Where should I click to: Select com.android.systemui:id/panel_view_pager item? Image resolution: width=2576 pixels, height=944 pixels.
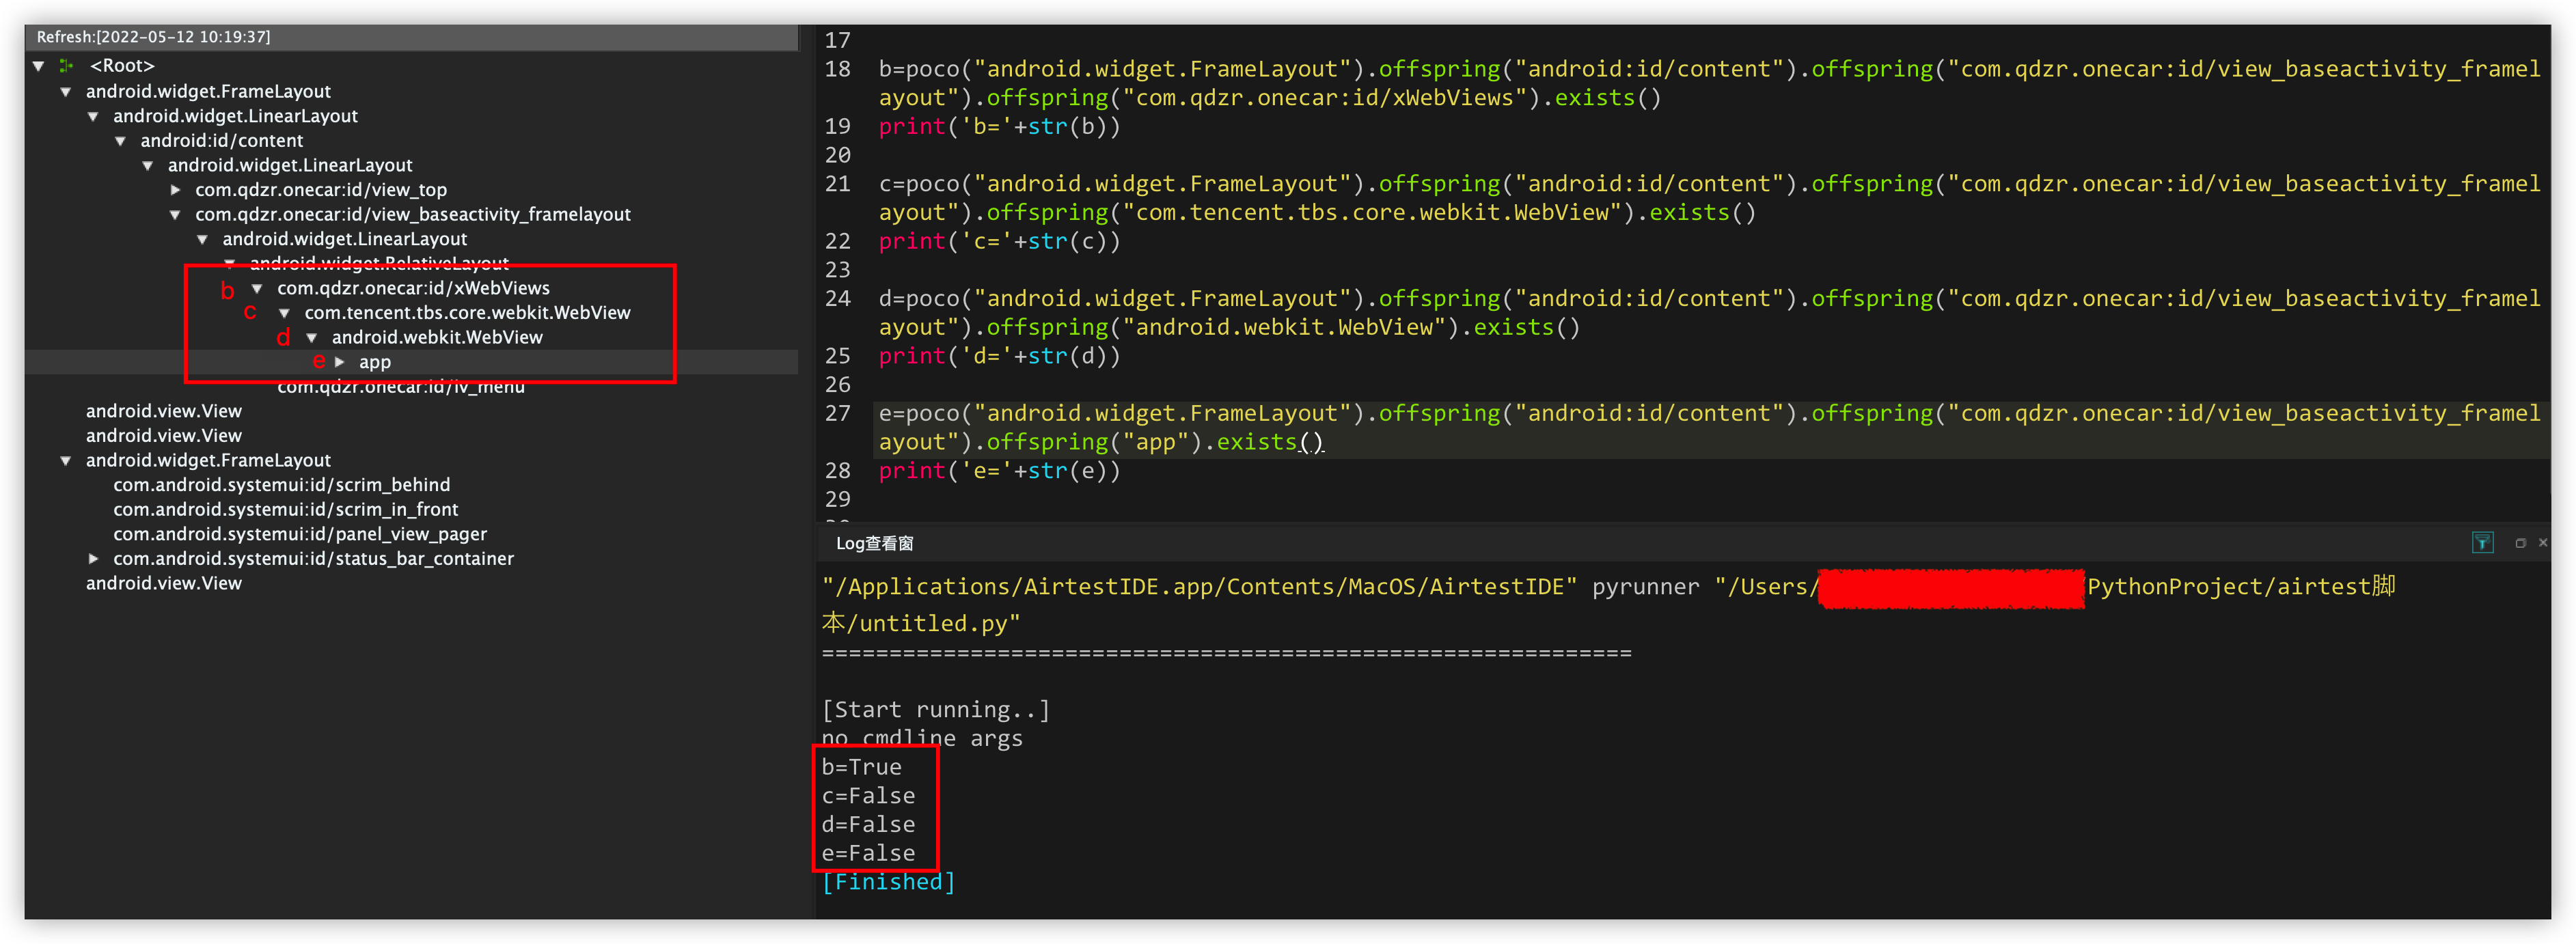[300, 534]
